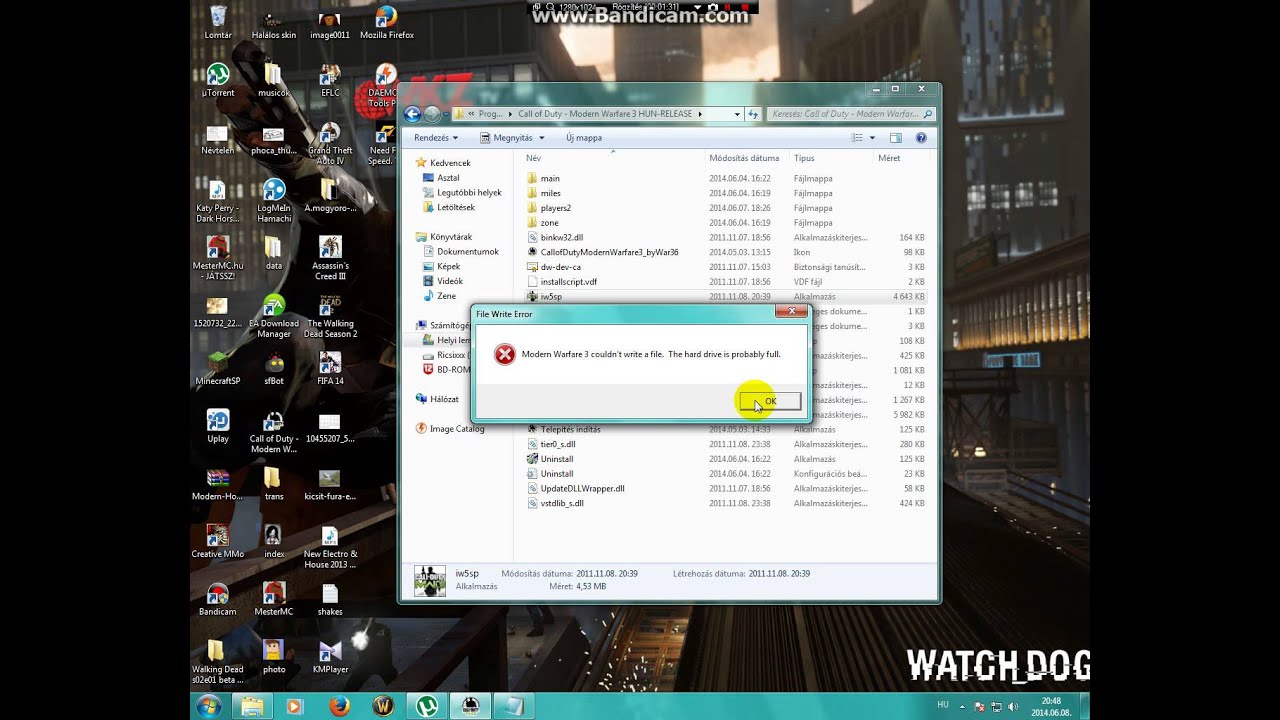This screenshot has height=720, width=1280.
Task: Open the Windows Start menu
Action: point(209,706)
